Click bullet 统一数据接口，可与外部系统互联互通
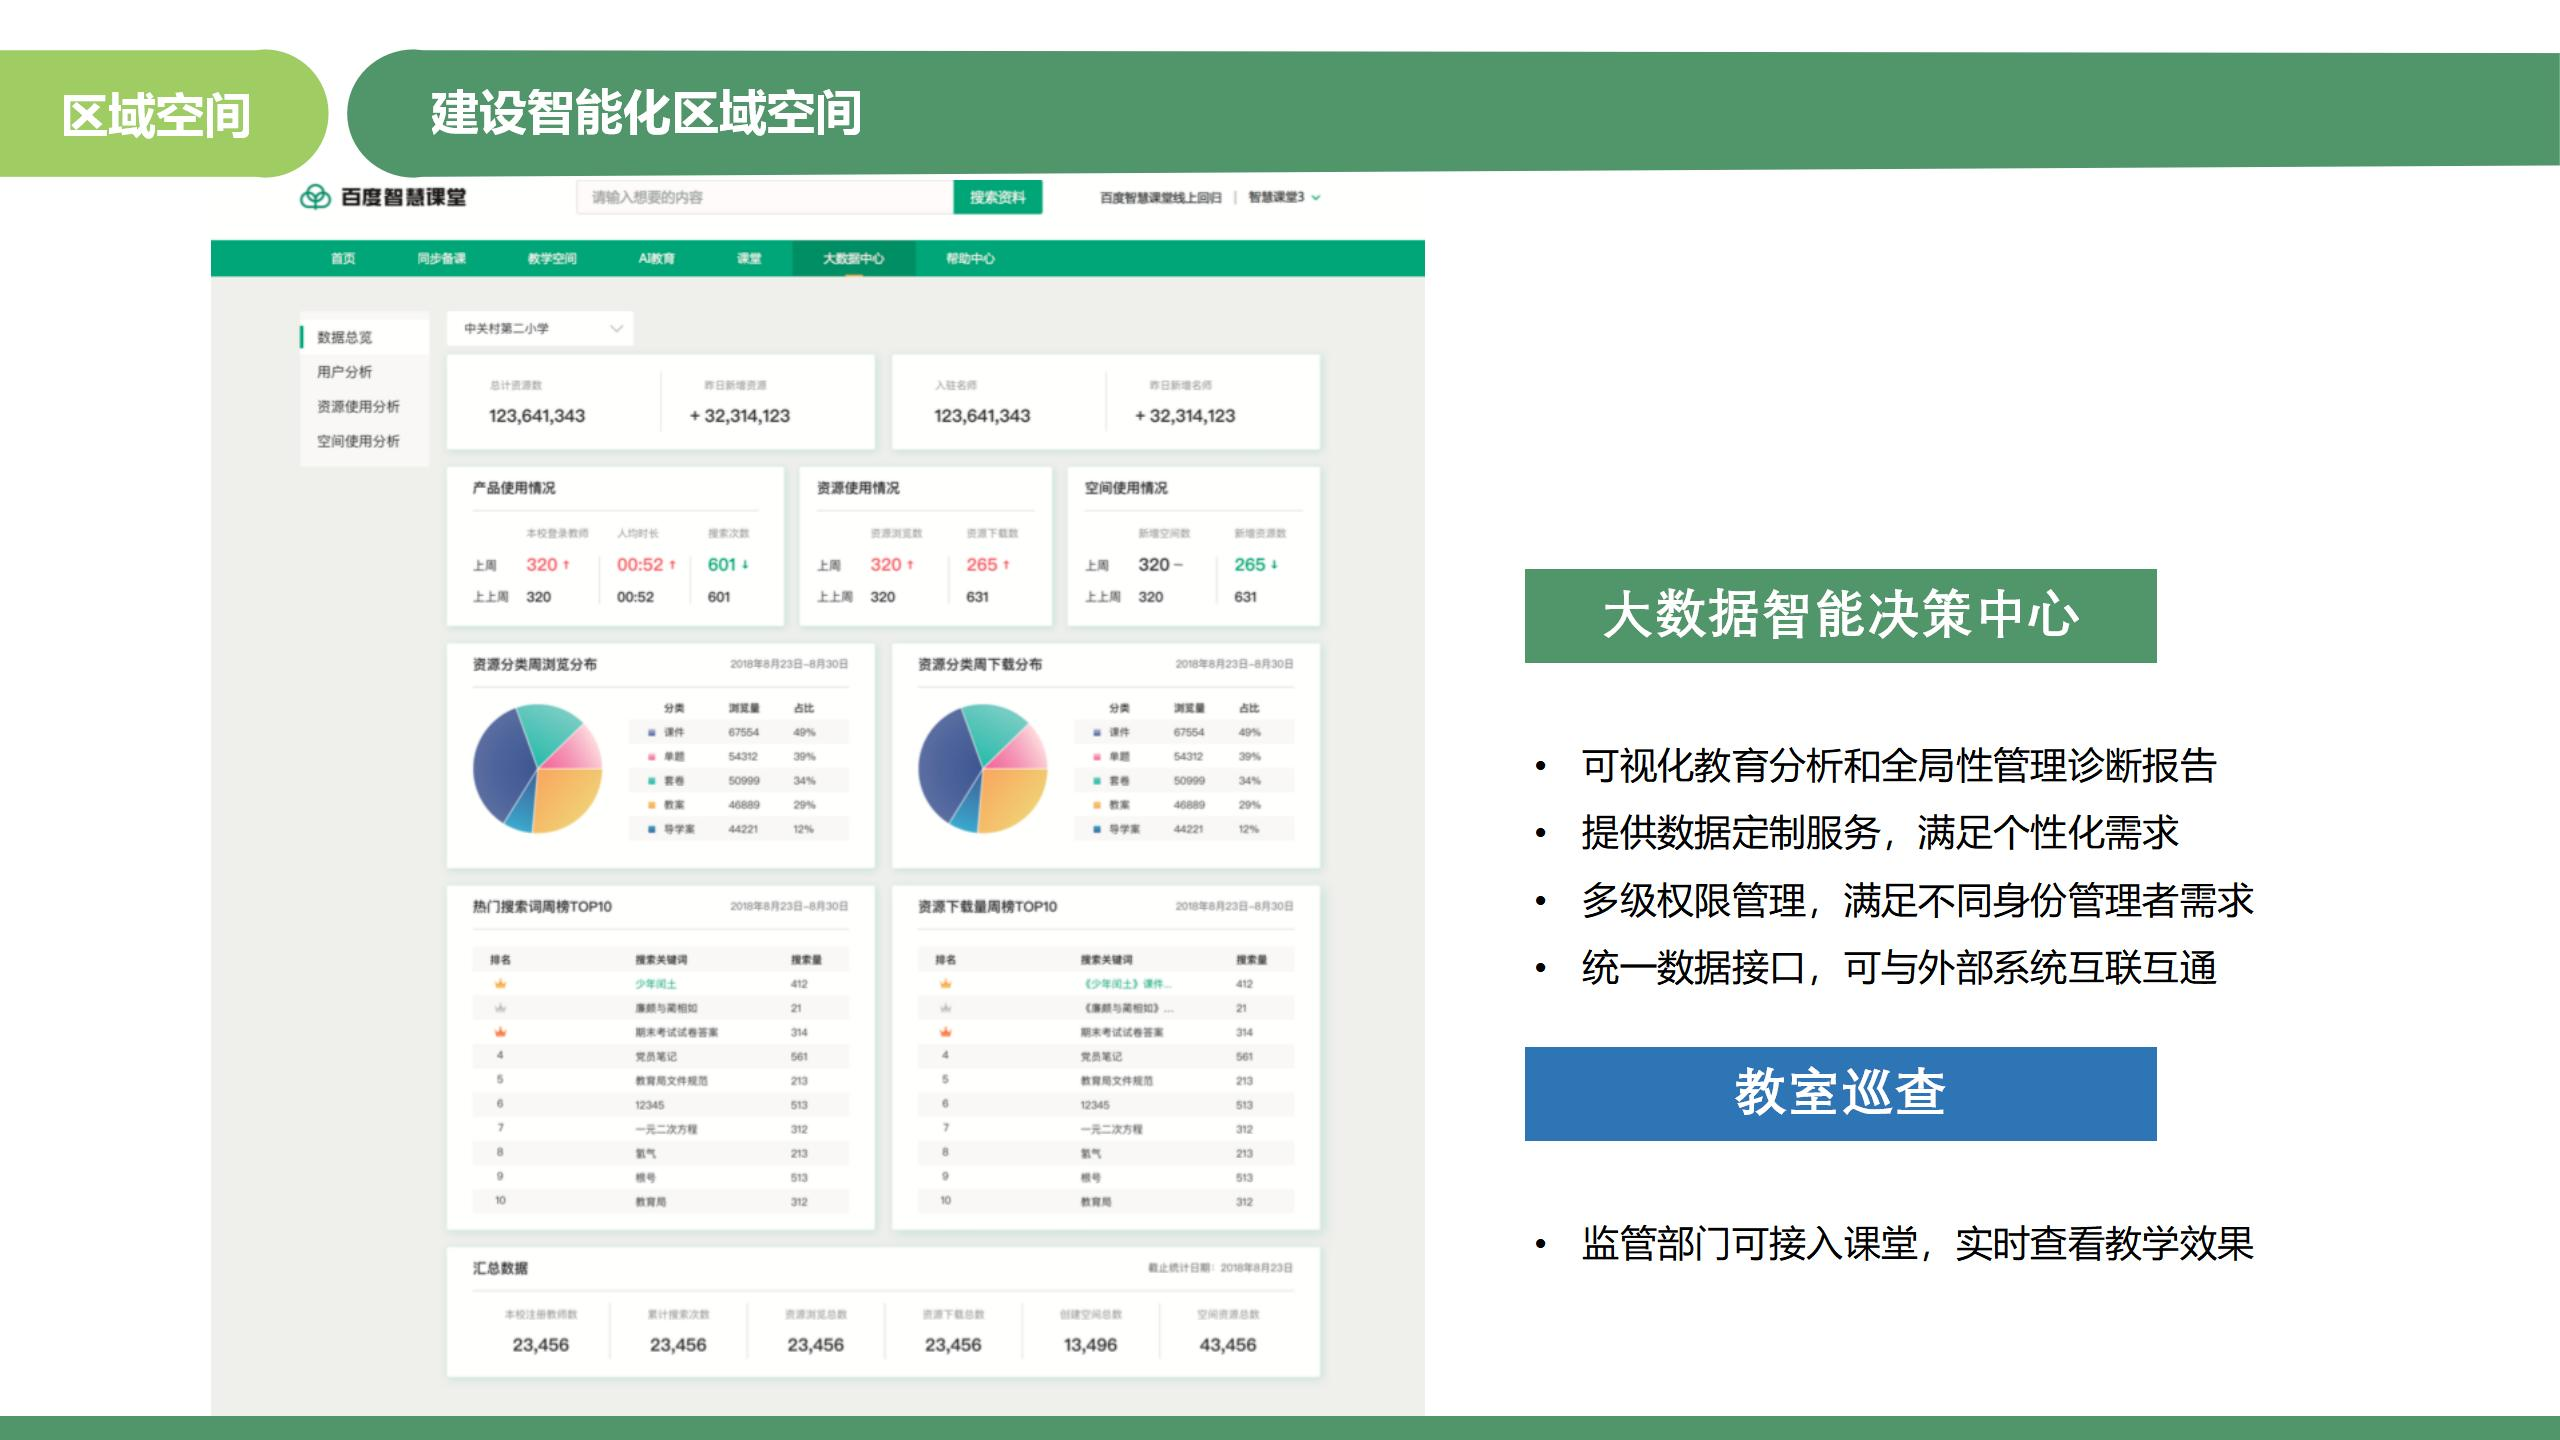 pyautogui.click(x=1899, y=968)
